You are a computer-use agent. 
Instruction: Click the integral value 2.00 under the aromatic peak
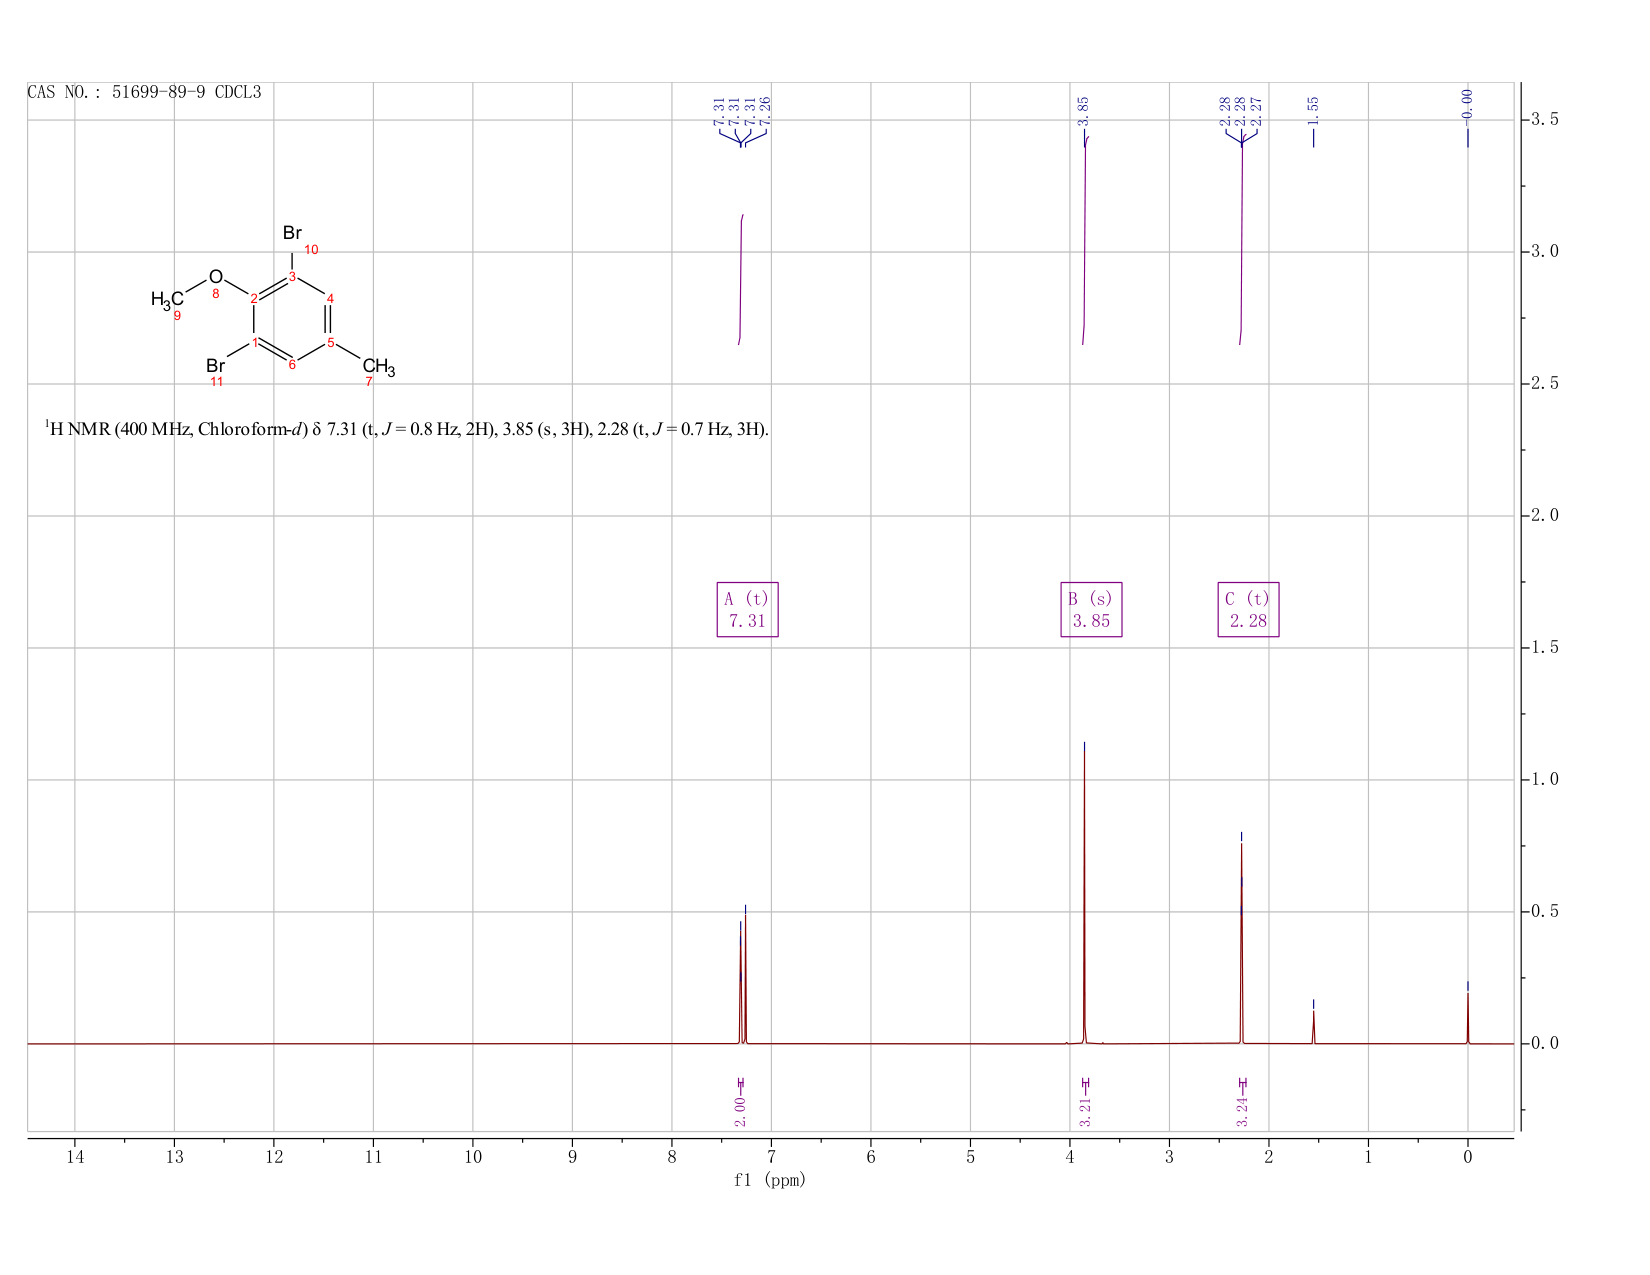coord(741,1111)
